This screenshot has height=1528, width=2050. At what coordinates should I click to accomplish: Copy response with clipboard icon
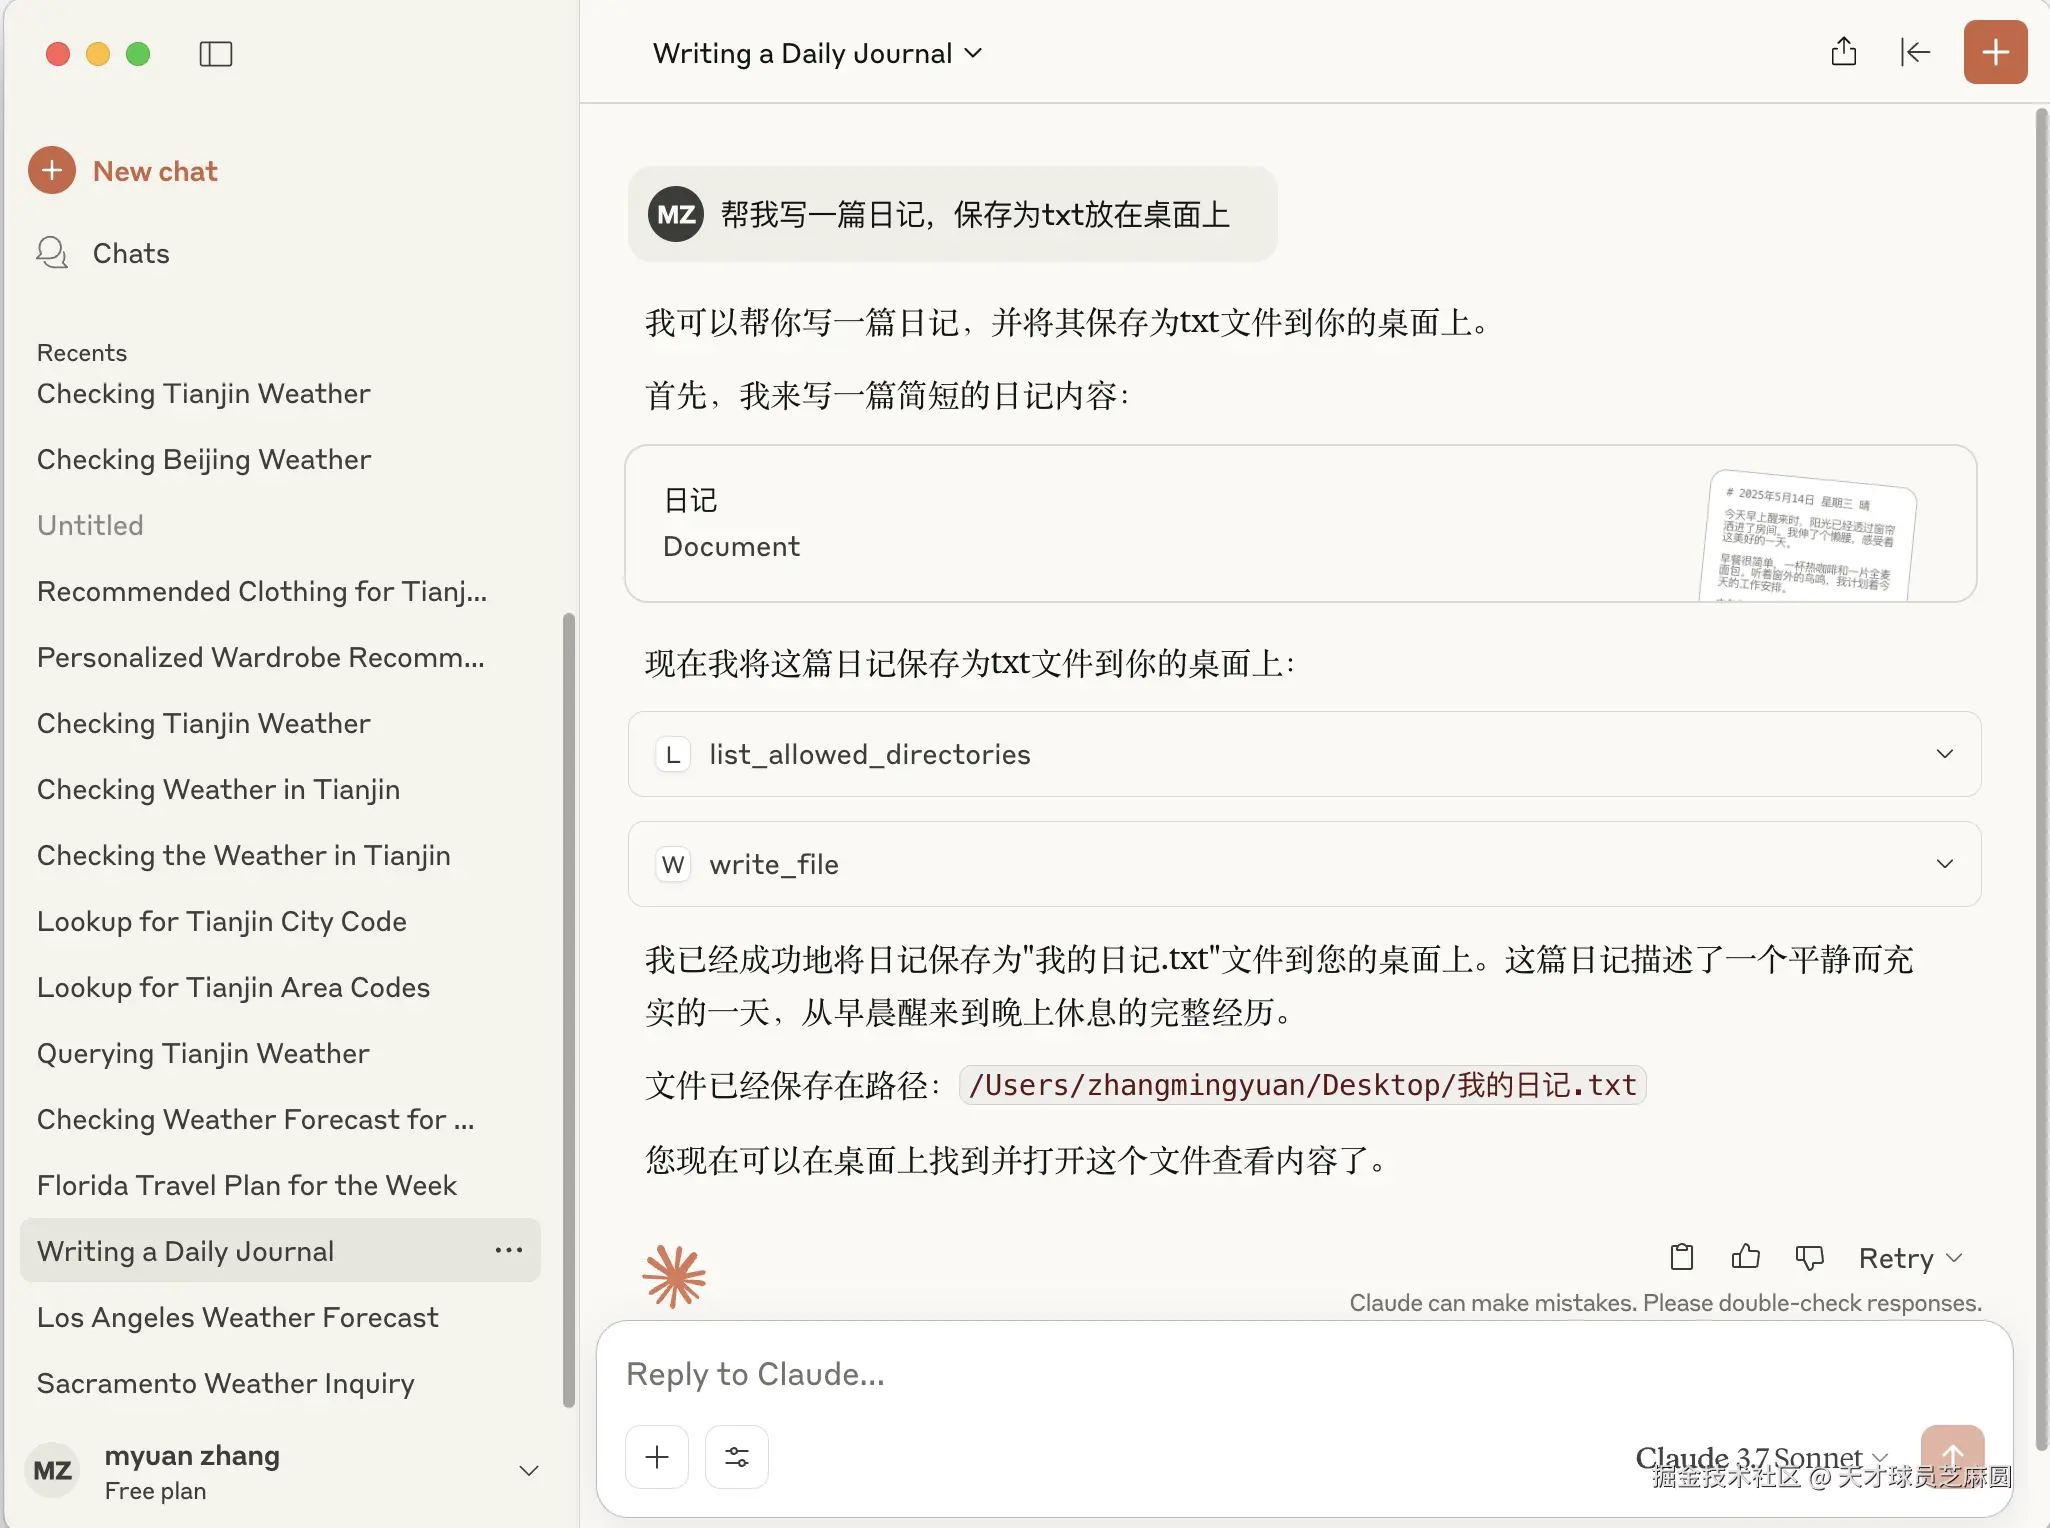1682,1257
